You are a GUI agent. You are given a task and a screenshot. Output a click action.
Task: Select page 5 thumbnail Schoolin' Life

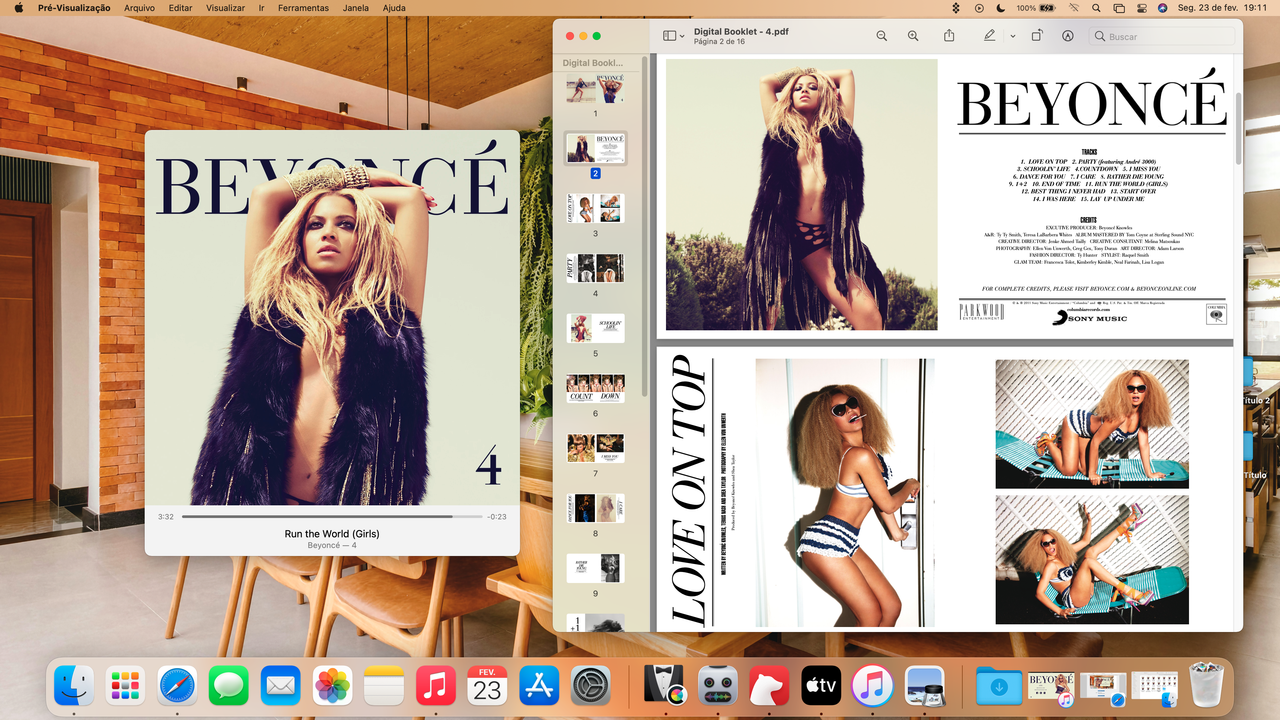tap(595, 328)
